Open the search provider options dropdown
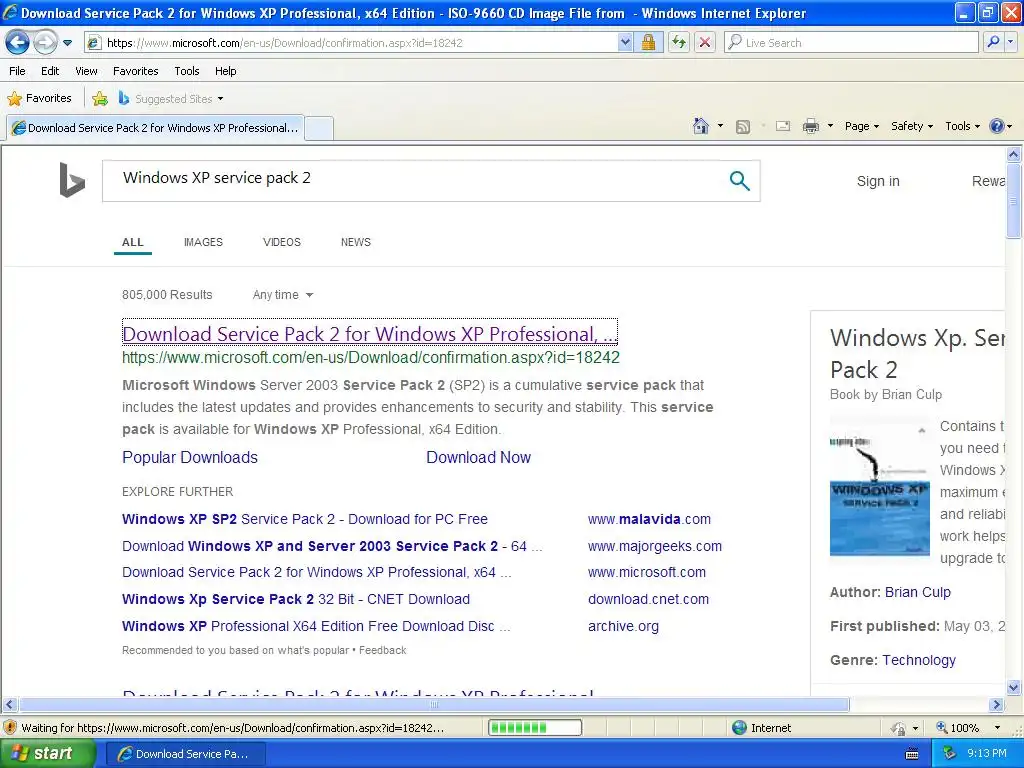Image resolution: width=1024 pixels, height=768 pixels. coord(1011,43)
